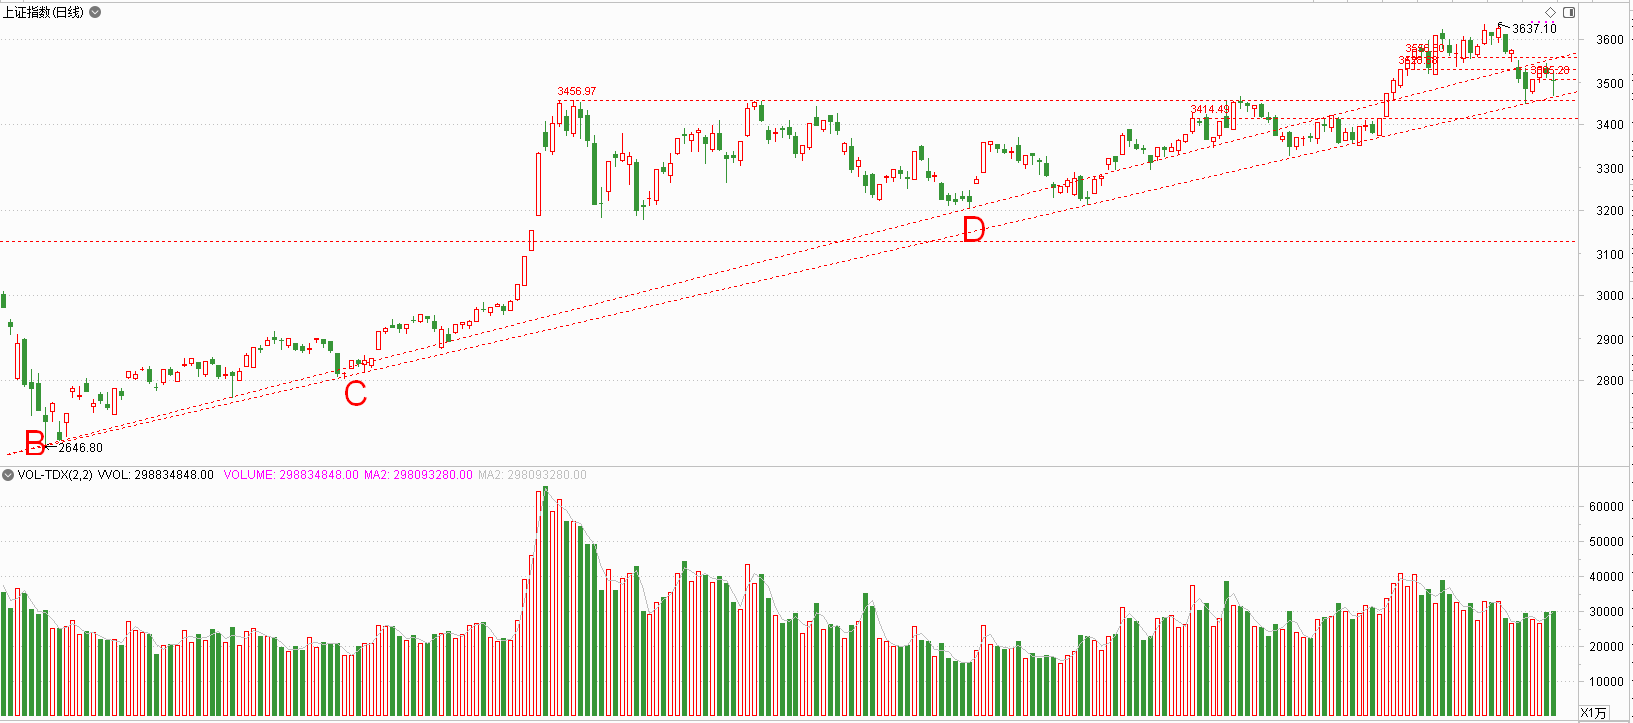The image size is (1633, 723).
Task: Select the red letter B annotation
Action: pyautogui.click(x=35, y=442)
